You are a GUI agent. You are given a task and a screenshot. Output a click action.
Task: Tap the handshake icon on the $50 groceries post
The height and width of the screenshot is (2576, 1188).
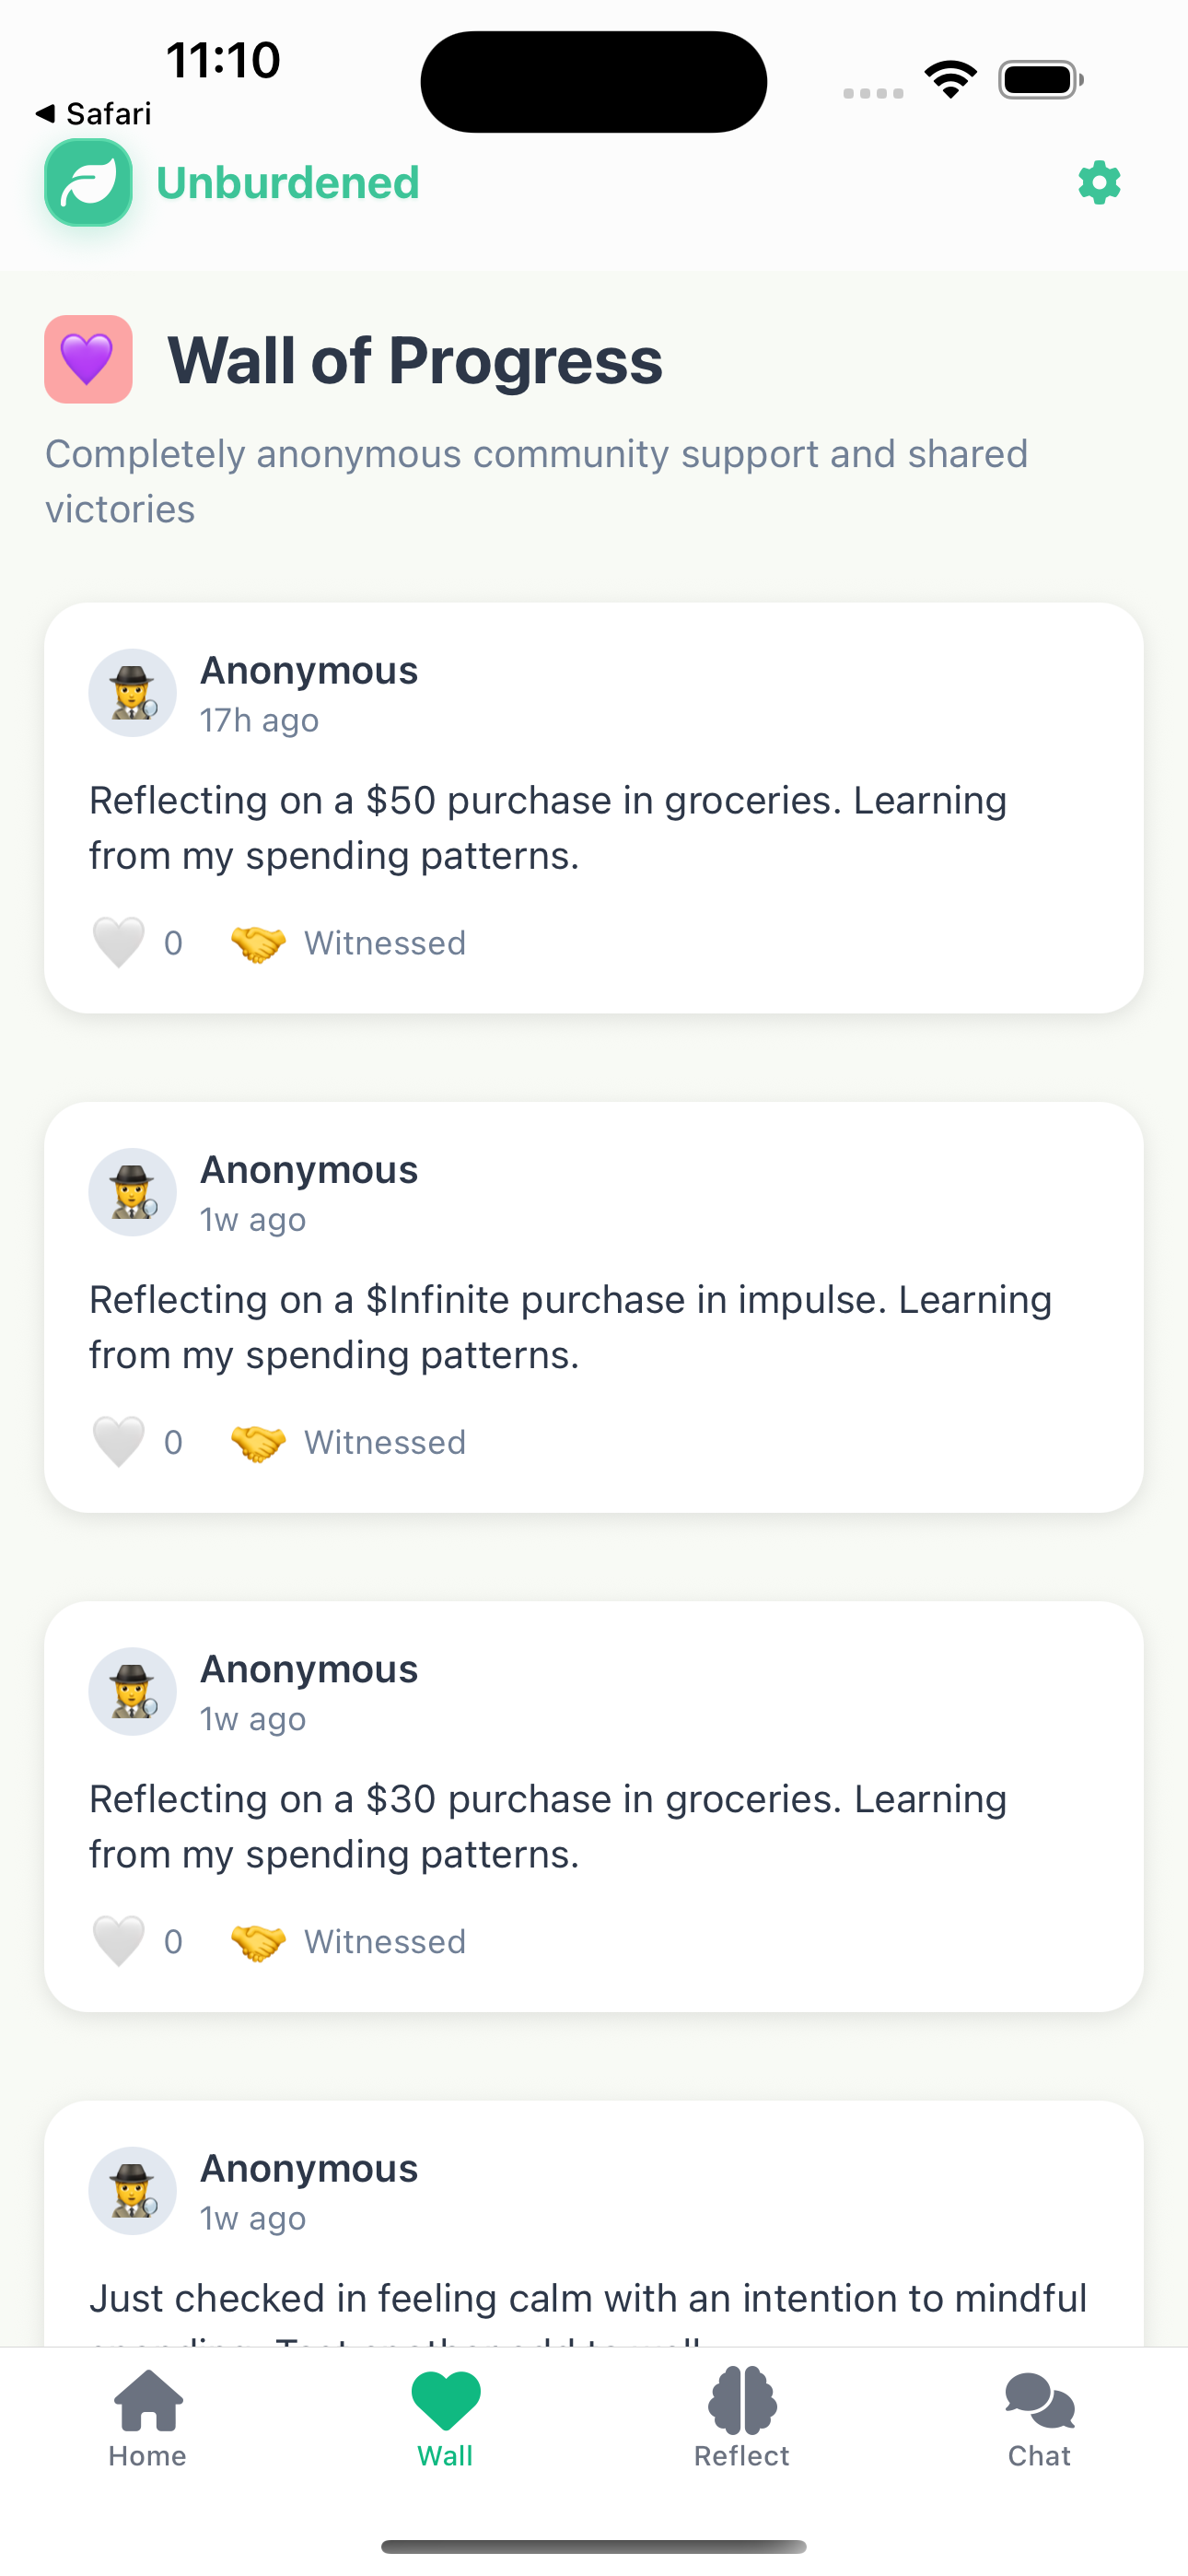258,943
